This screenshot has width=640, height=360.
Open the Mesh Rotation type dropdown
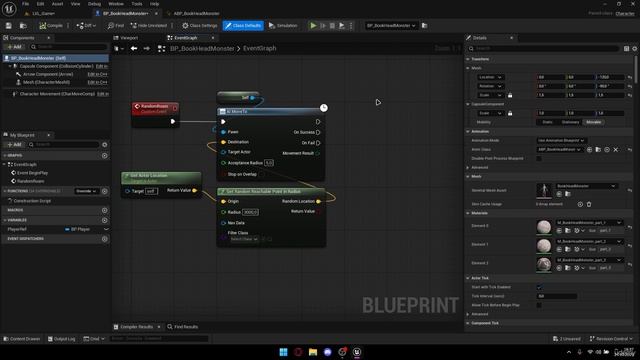point(490,86)
